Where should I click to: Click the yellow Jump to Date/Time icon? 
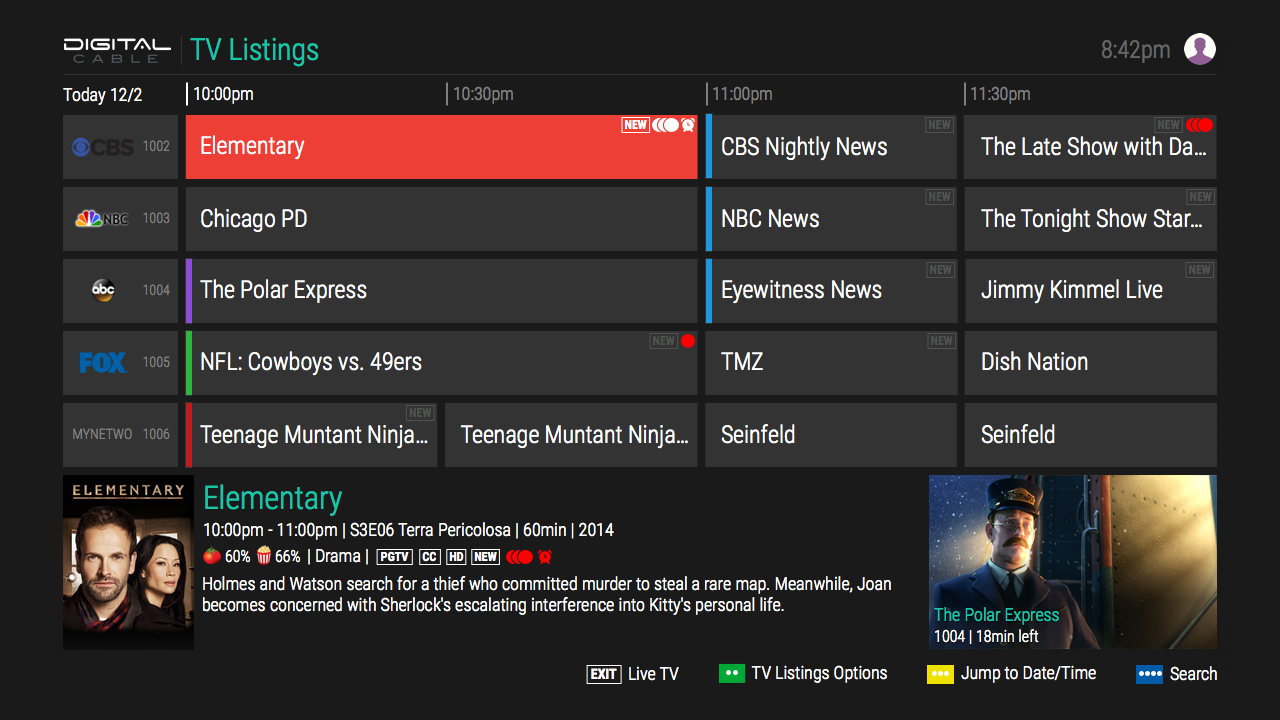pyautogui.click(x=940, y=674)
